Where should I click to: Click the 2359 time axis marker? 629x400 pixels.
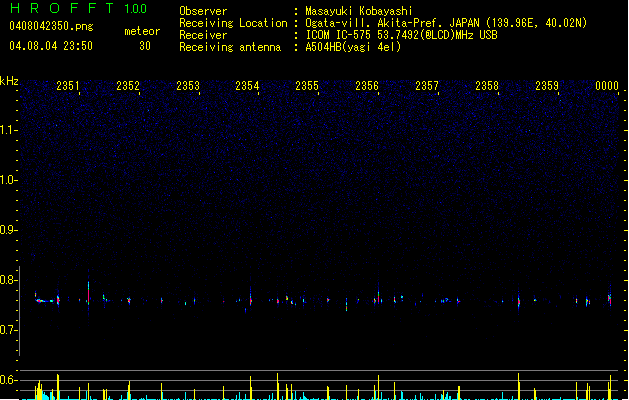coord(547,86)
